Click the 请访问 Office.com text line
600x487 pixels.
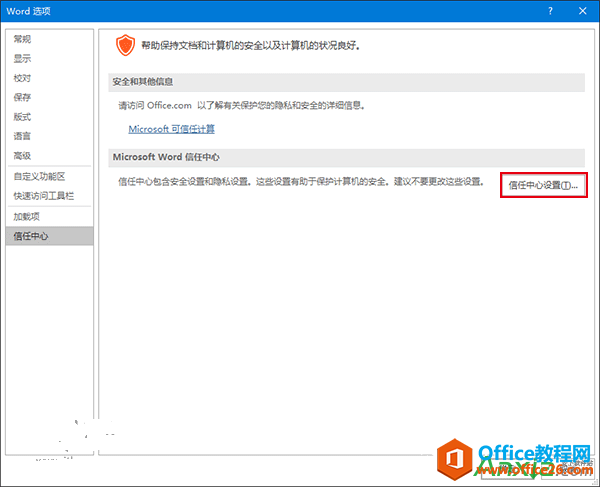[x=241, y=105]
